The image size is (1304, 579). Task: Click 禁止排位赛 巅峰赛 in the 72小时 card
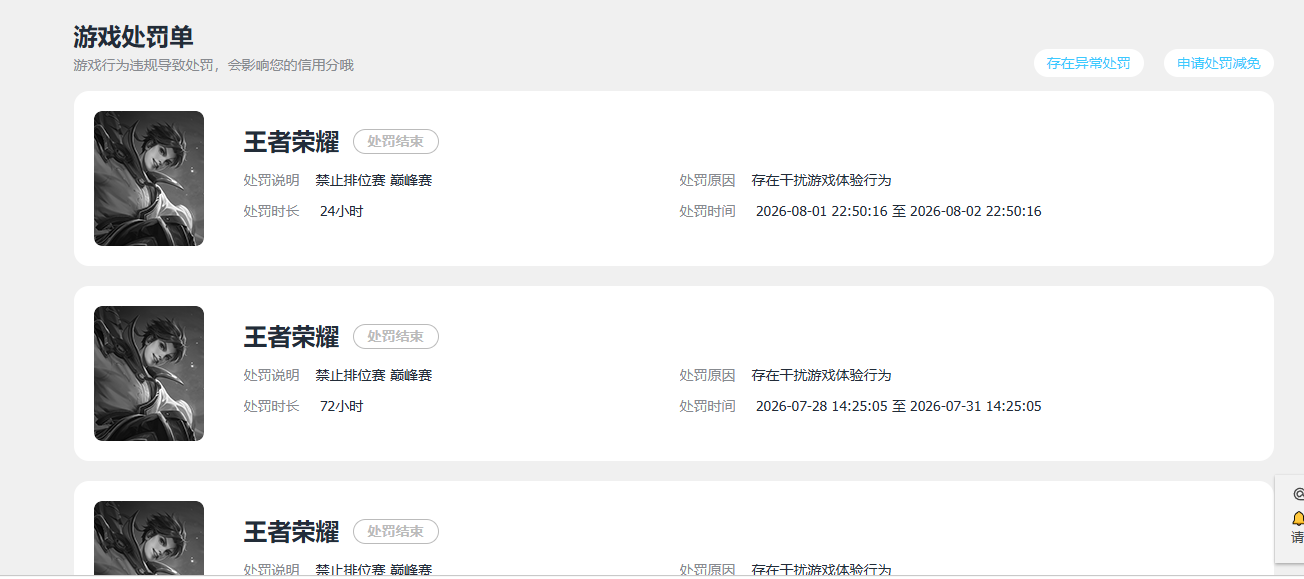(x=374, y=375)
